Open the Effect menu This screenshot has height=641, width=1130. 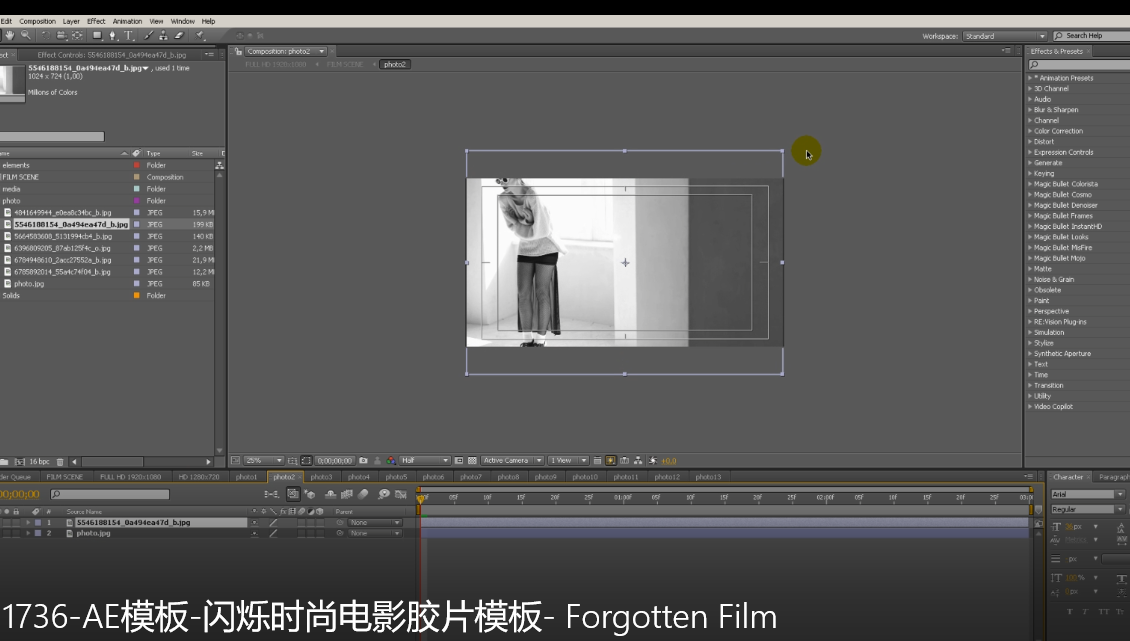pyautogui.click(x=96, y=22)
